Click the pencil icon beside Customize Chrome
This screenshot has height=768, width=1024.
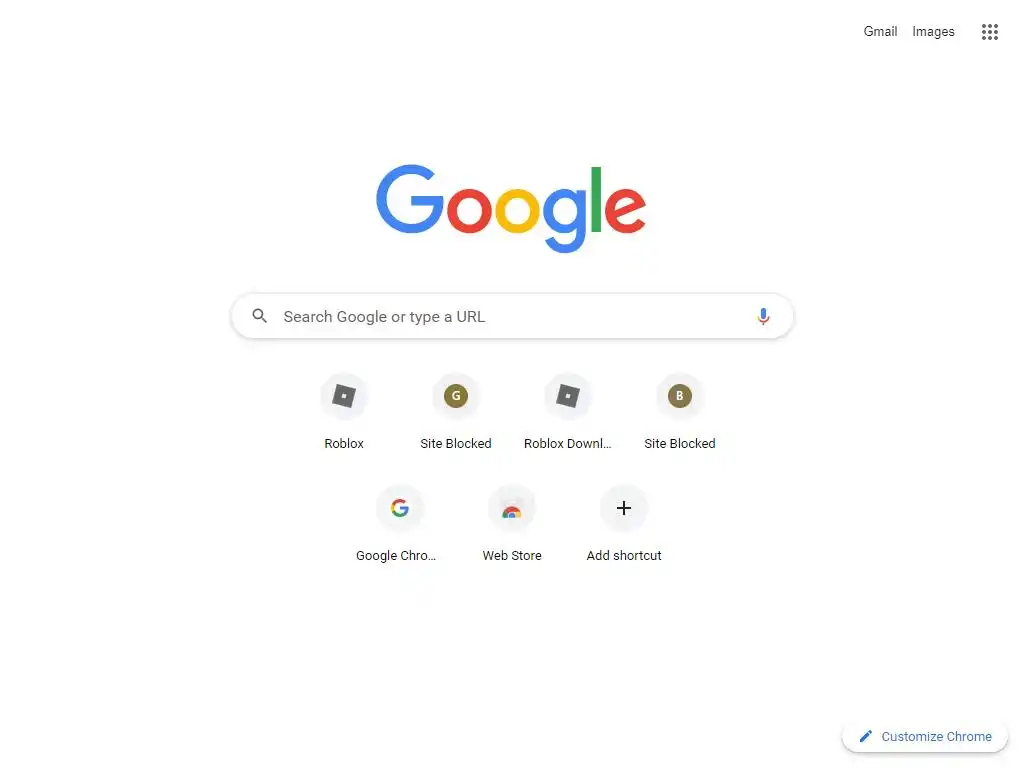pyautogui.click(x=865, y=736)
